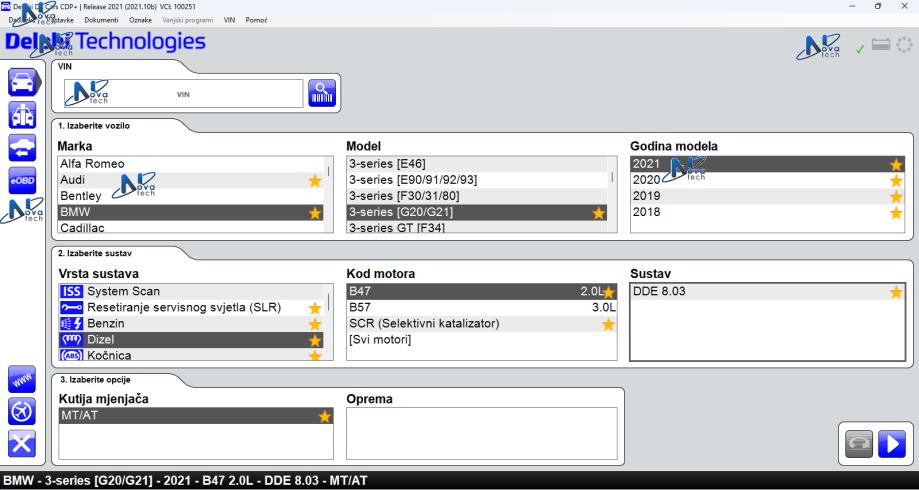The width and height of the screenshot is (919, 490).
Task: Click the blue X exit icon
Action: point(22,444)
